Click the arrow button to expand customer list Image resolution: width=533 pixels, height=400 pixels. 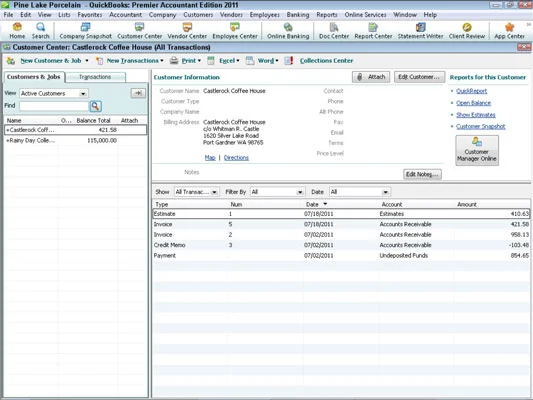[138, 93]
